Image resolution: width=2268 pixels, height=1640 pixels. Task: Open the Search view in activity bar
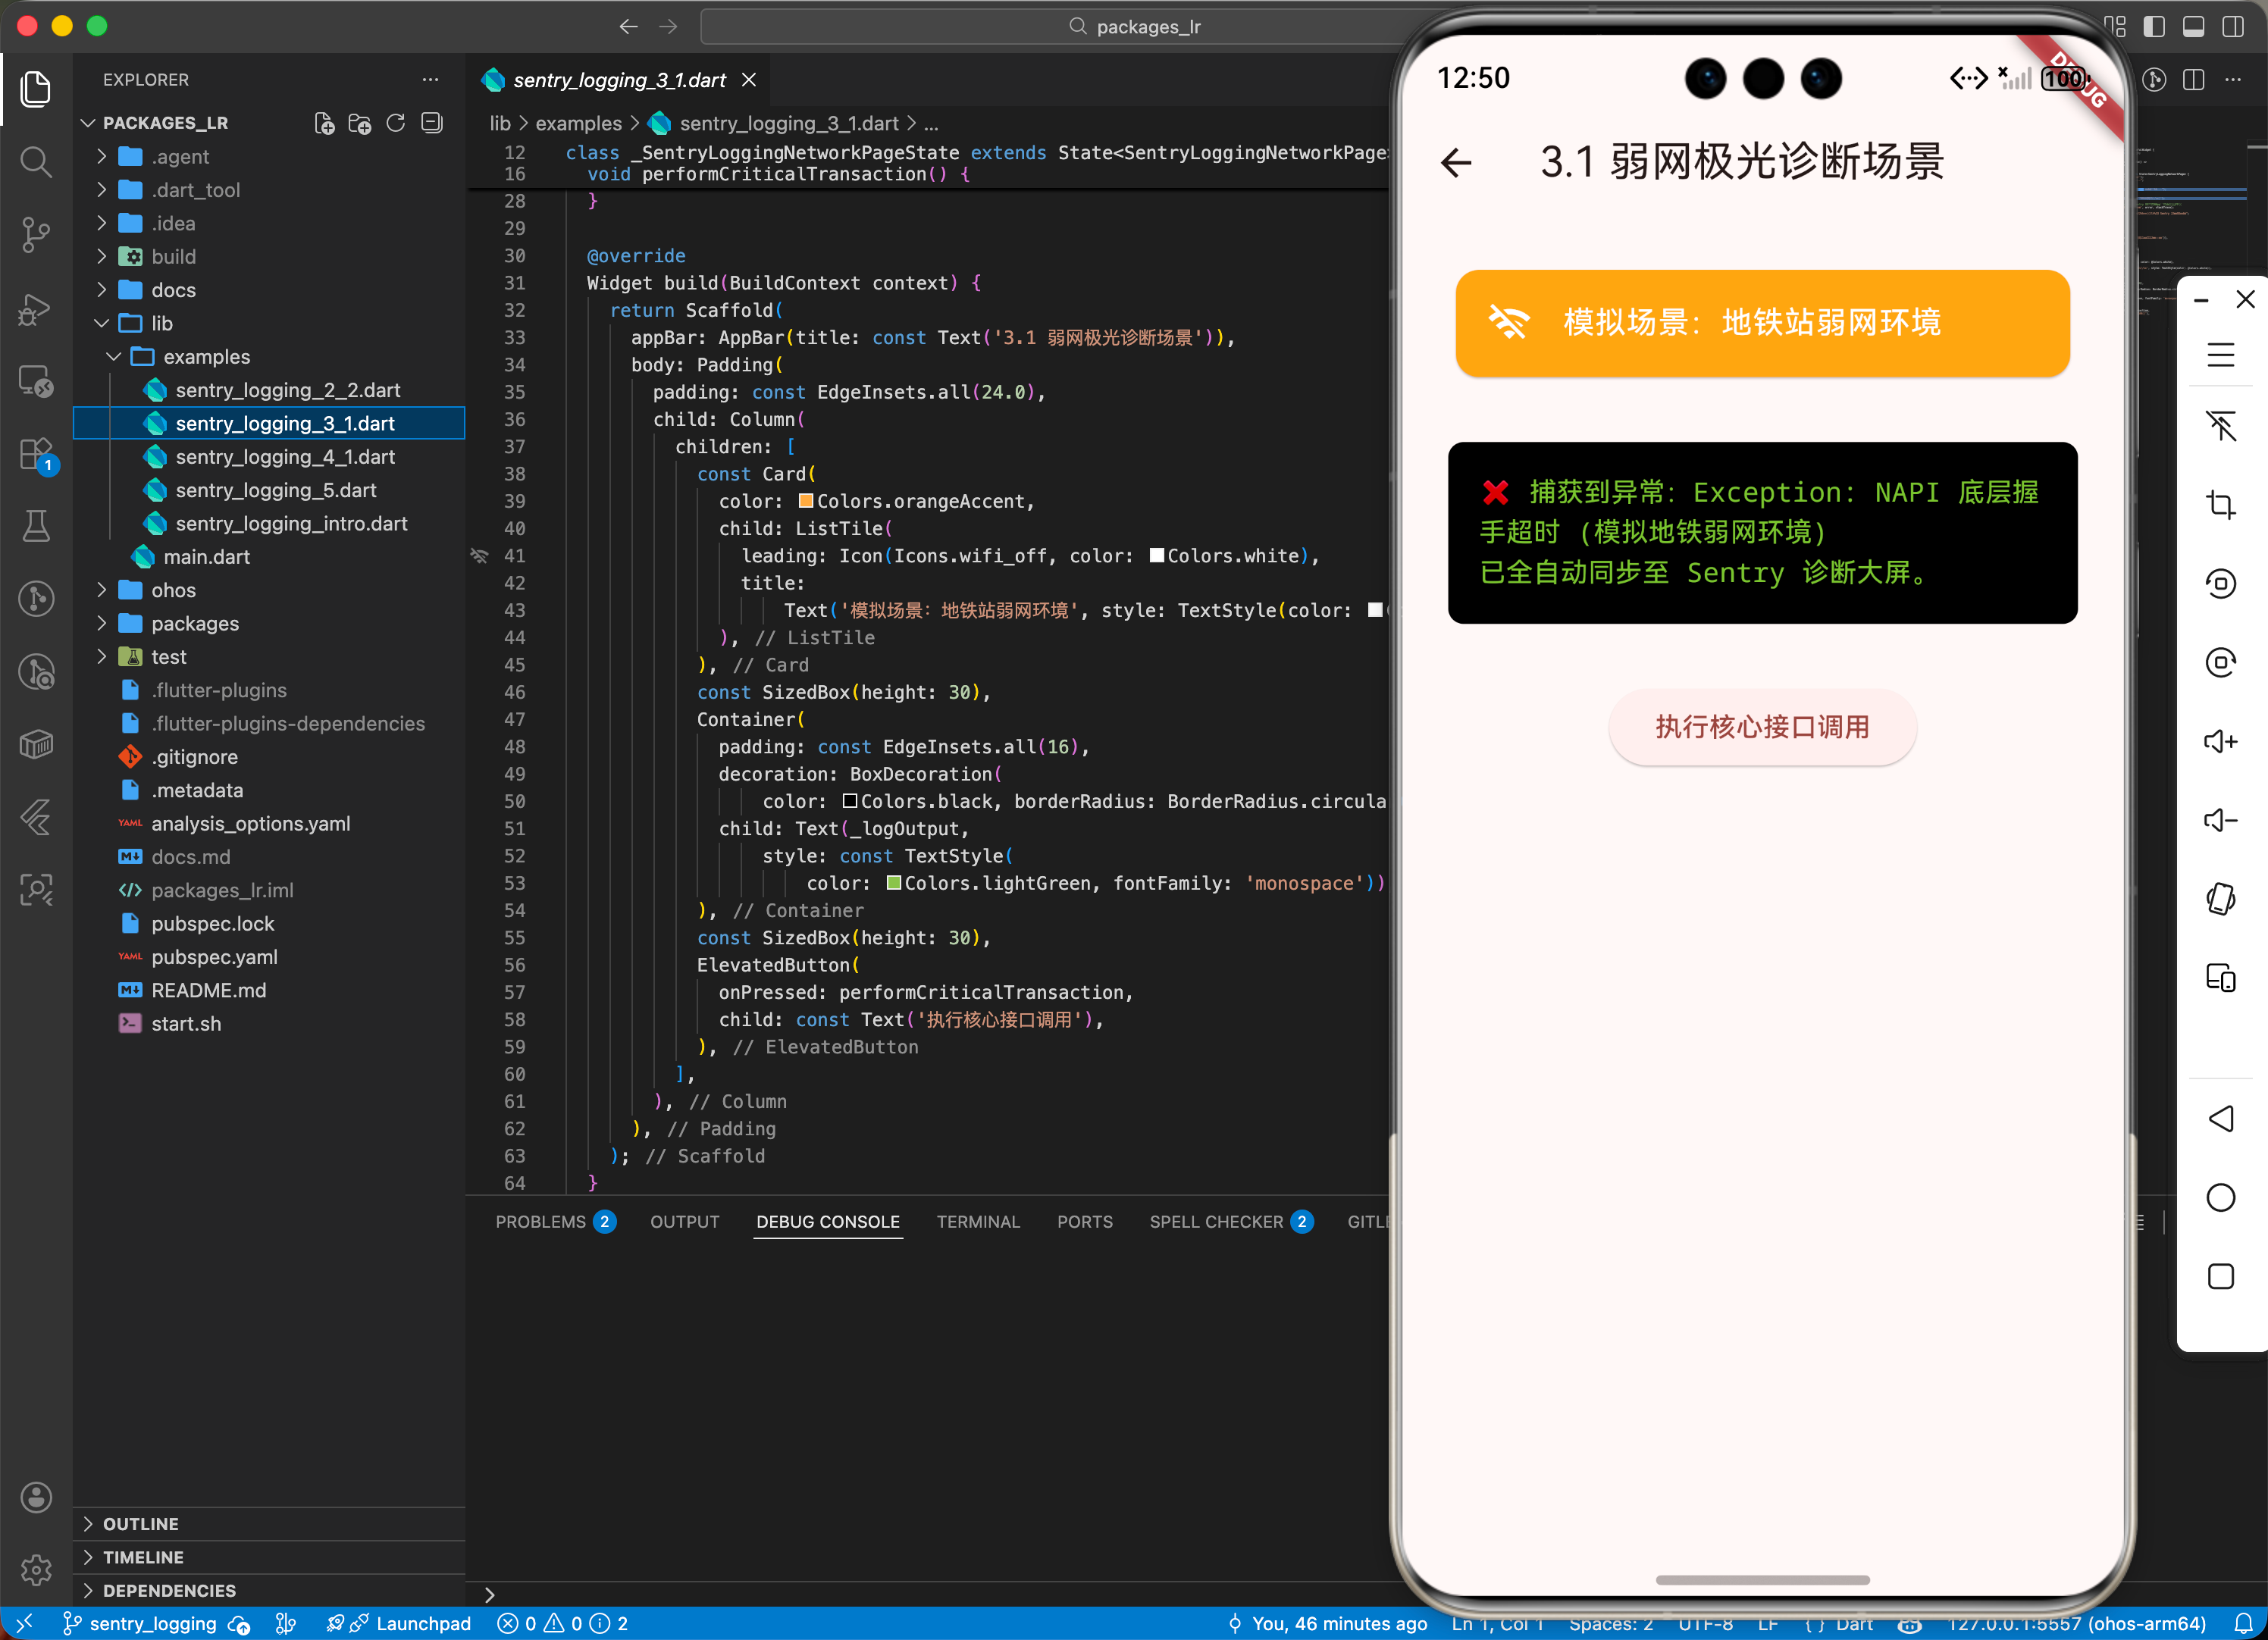36,161
